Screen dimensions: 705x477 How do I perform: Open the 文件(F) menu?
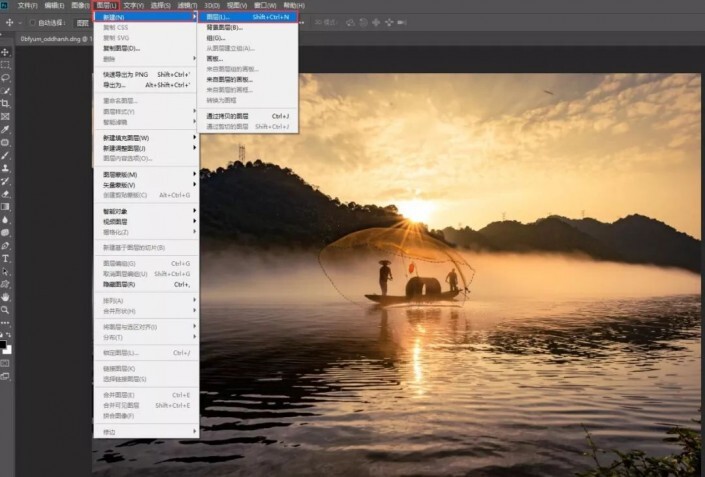[x=27, y=6]
